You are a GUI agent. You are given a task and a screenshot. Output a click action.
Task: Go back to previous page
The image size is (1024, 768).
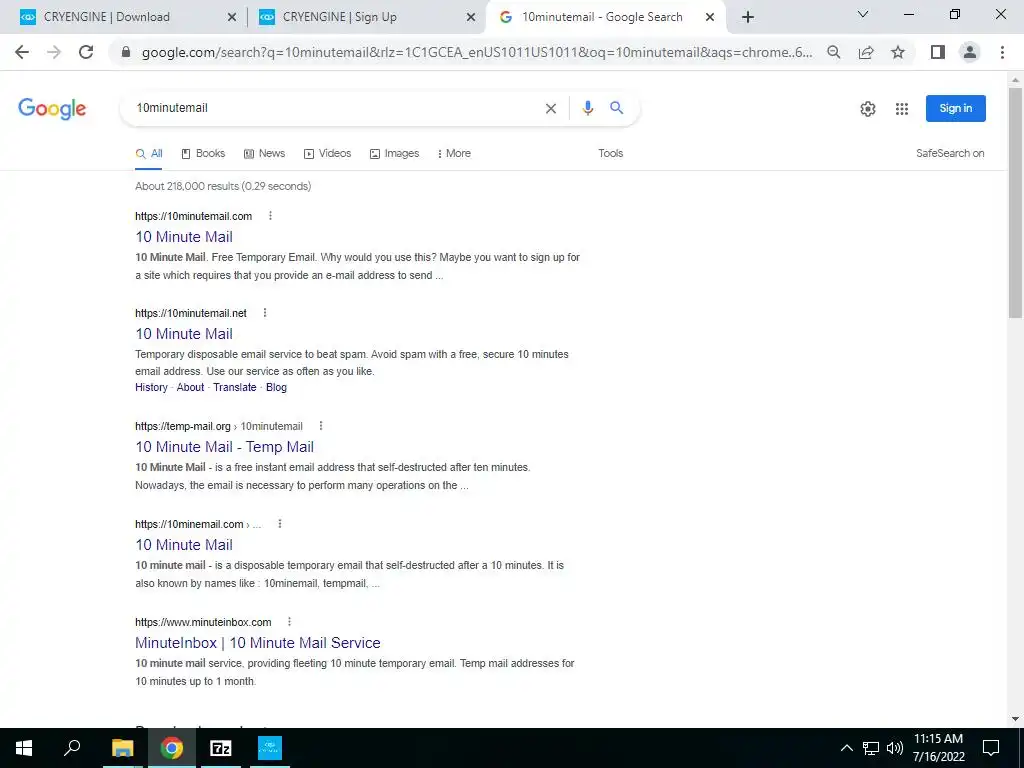(x=22, y=52)
